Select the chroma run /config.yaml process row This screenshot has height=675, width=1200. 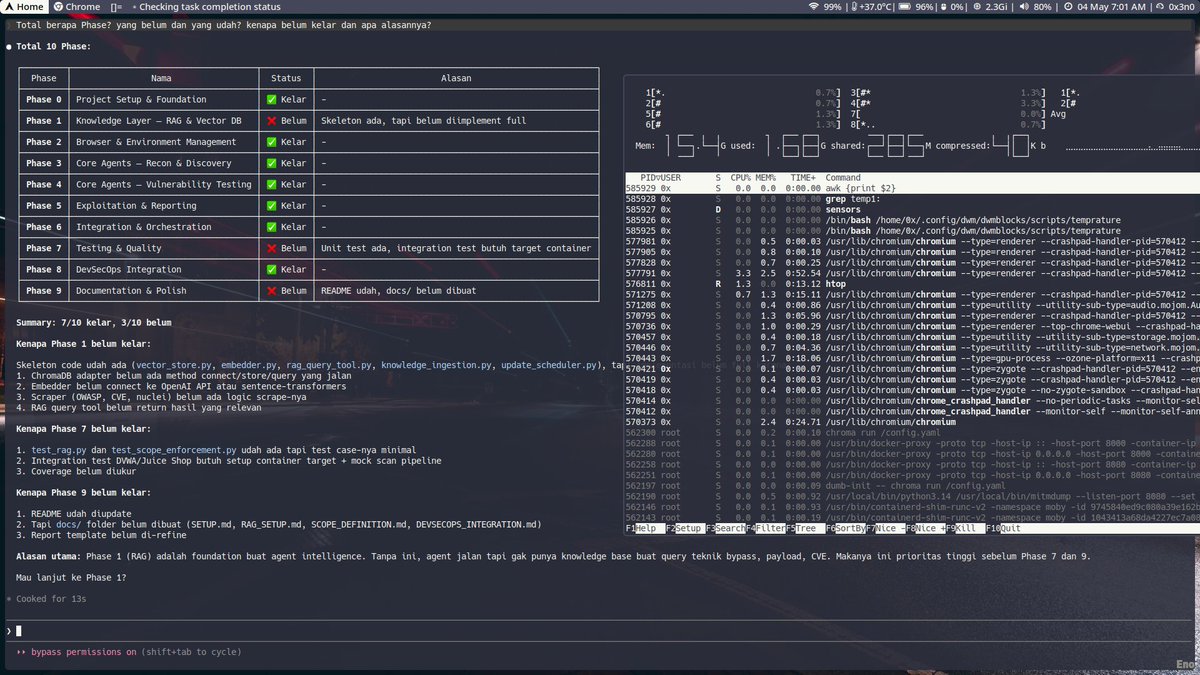(x=912, y=432)
